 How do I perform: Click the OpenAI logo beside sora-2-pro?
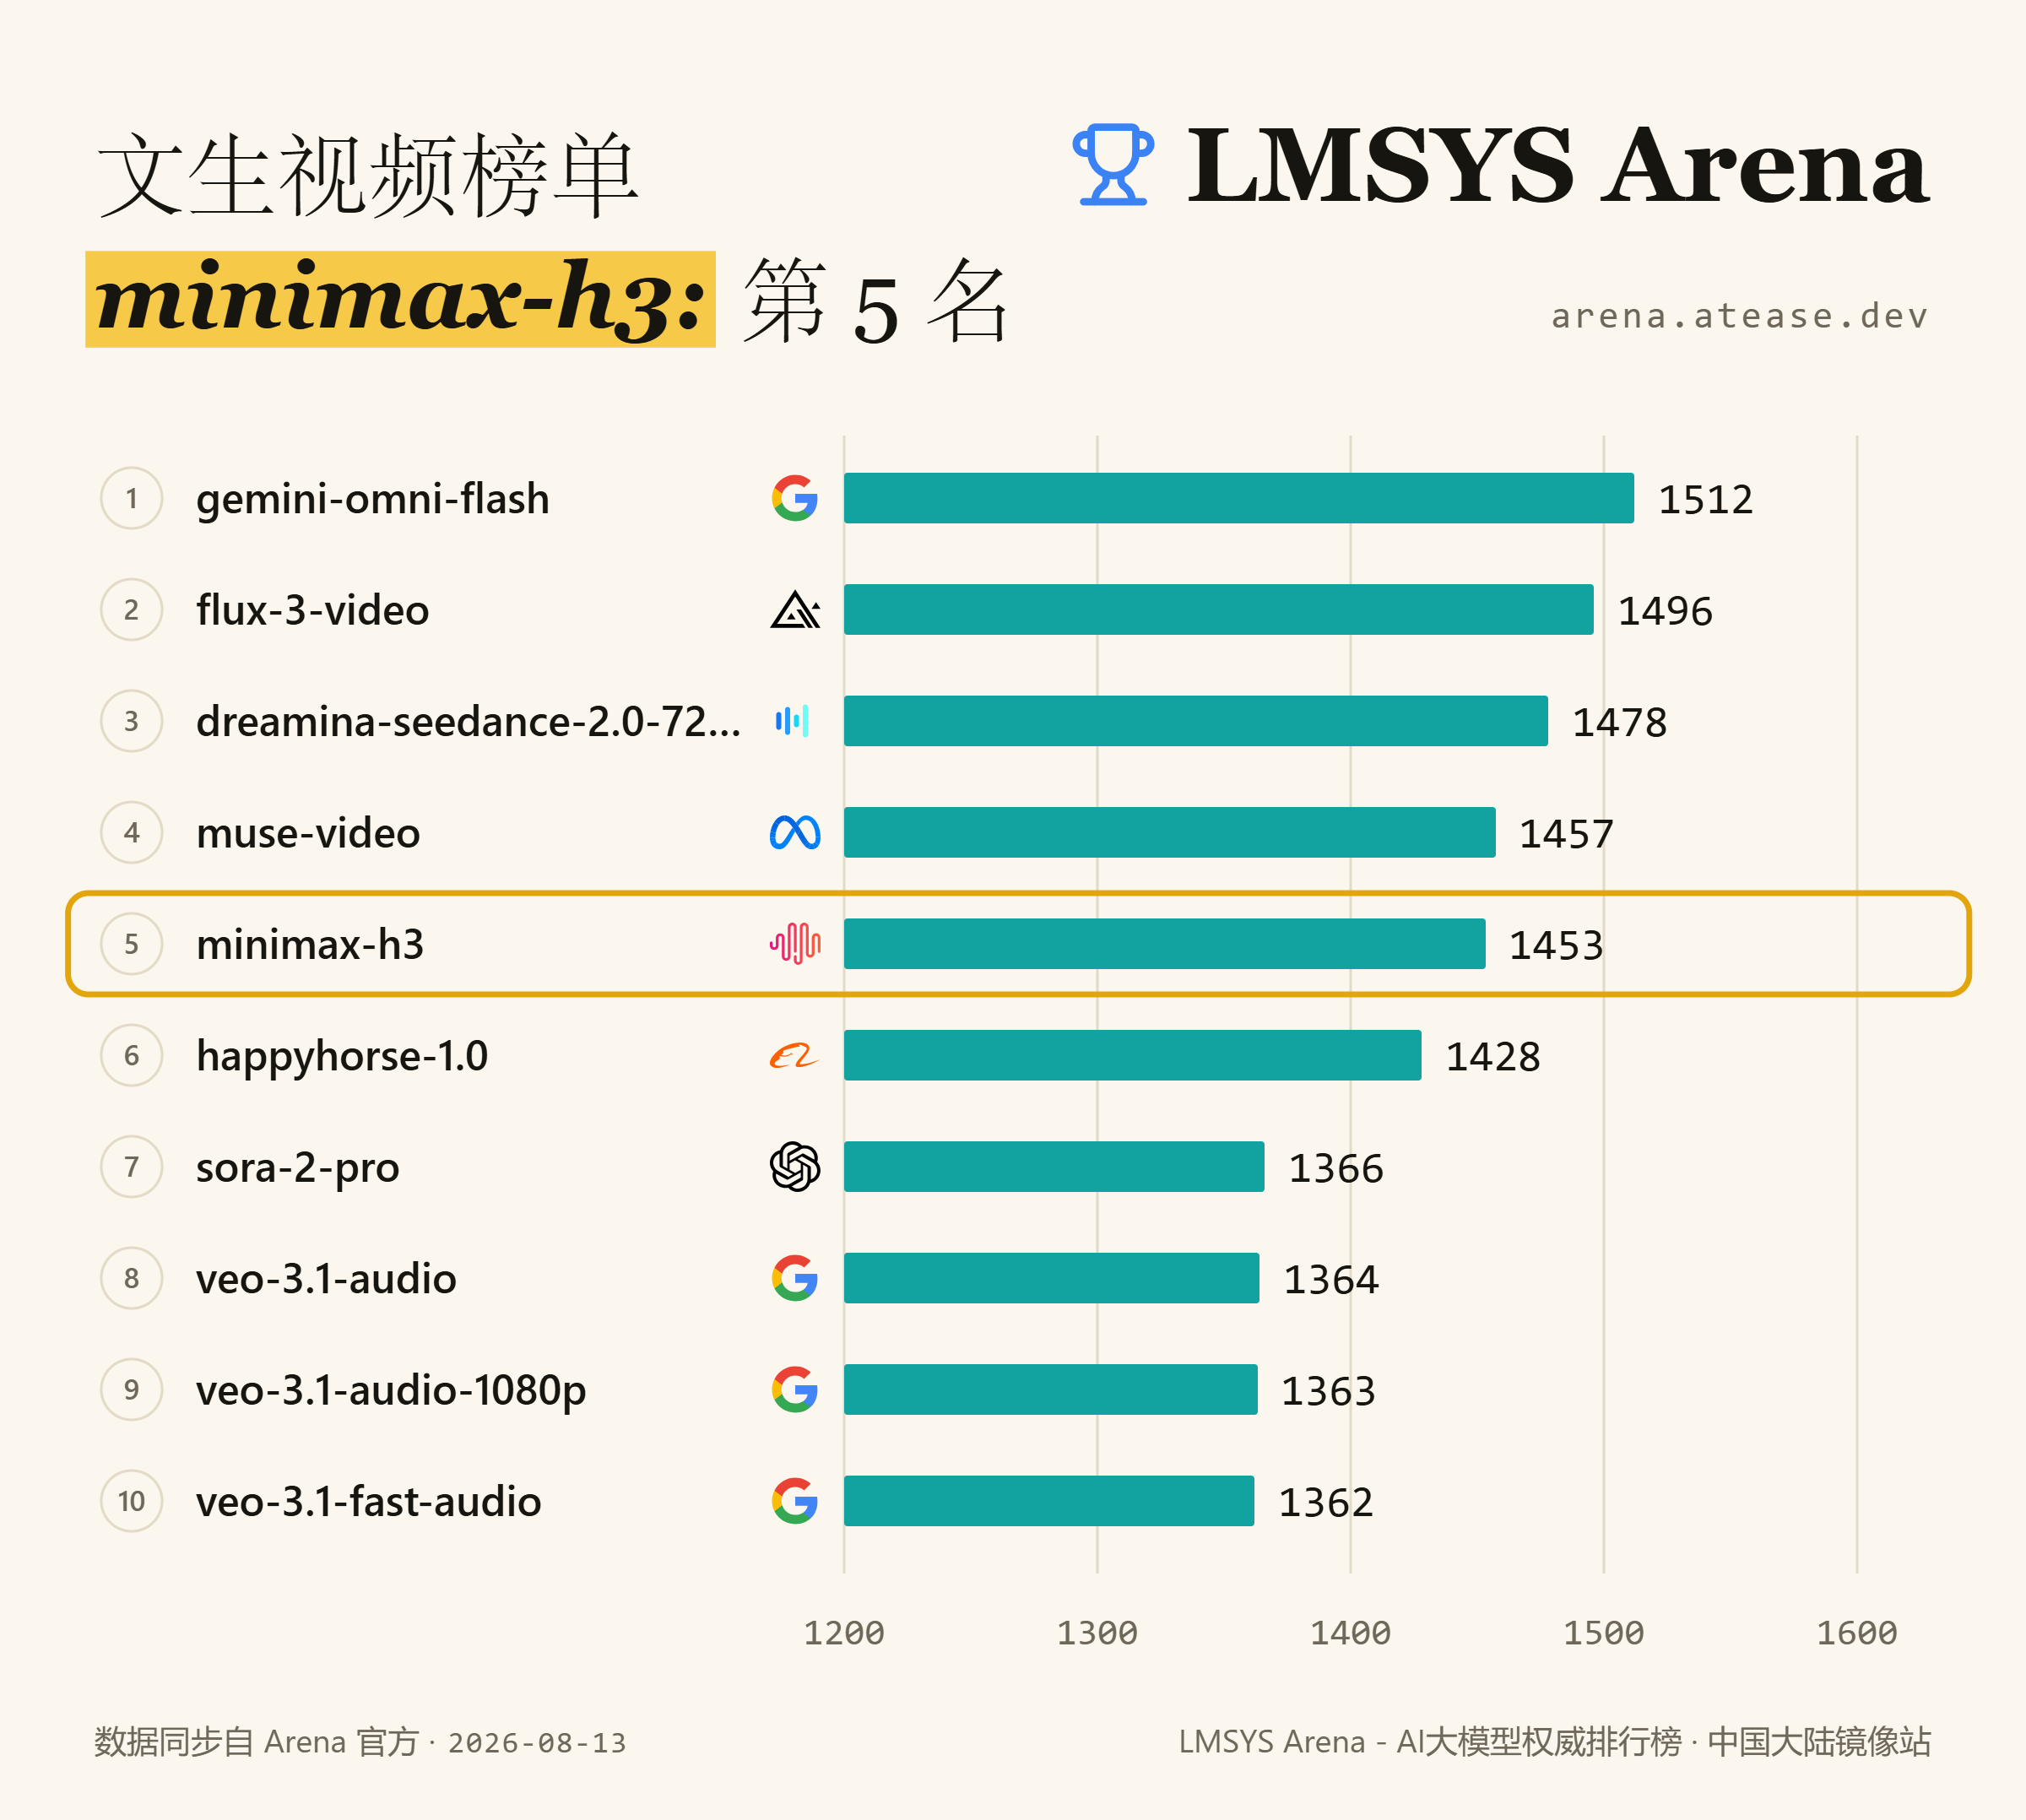795,1167
